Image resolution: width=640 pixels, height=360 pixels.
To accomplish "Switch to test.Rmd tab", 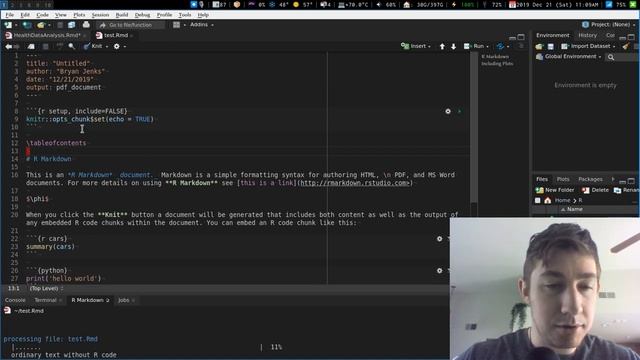I will click(x=116, y=36).
